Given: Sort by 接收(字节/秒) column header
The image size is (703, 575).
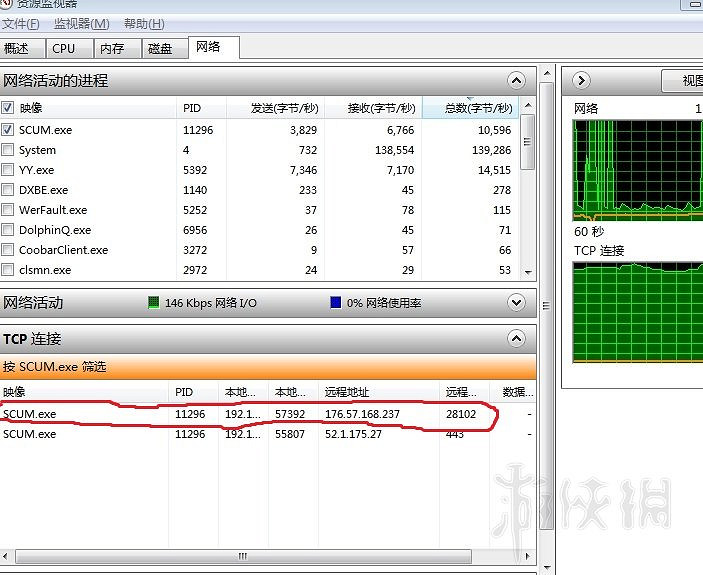Looking at the screenshot, I should tap(373, 108).
